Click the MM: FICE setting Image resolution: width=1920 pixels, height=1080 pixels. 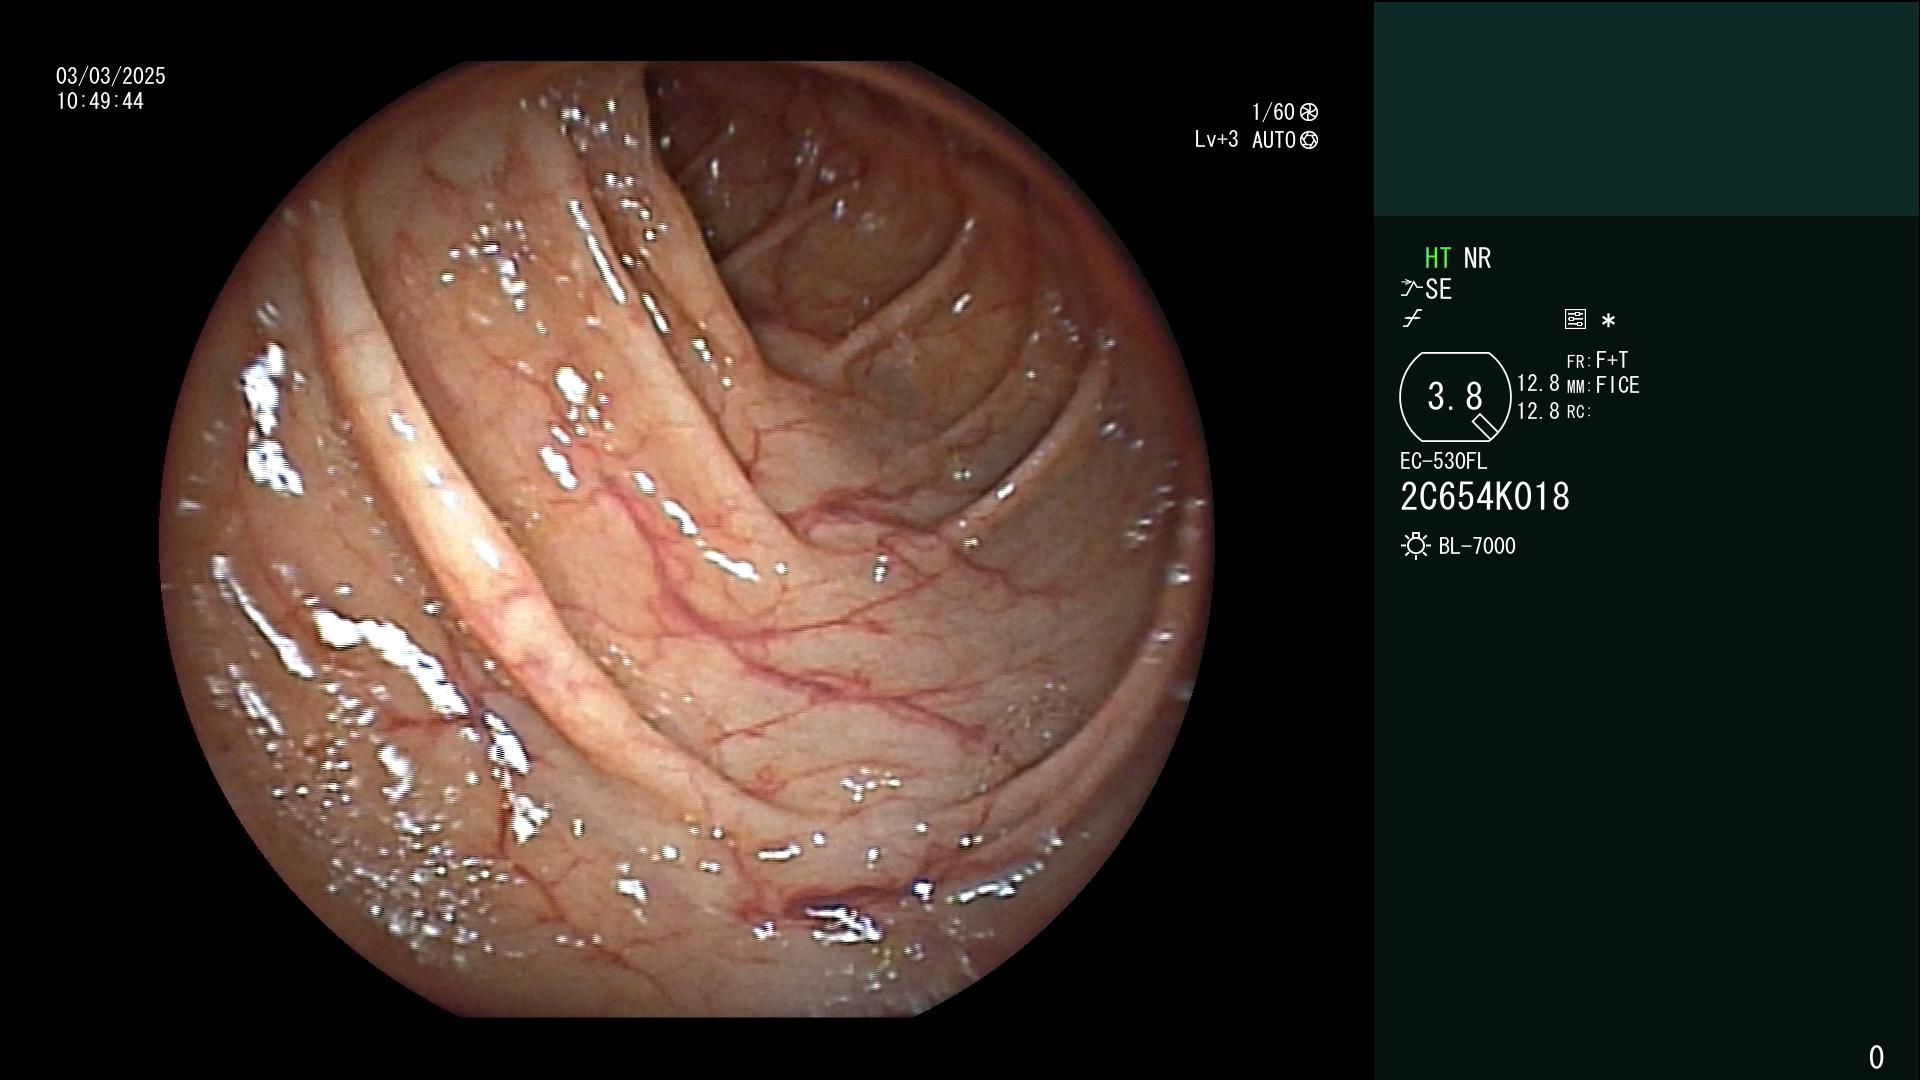[1603, 385]
